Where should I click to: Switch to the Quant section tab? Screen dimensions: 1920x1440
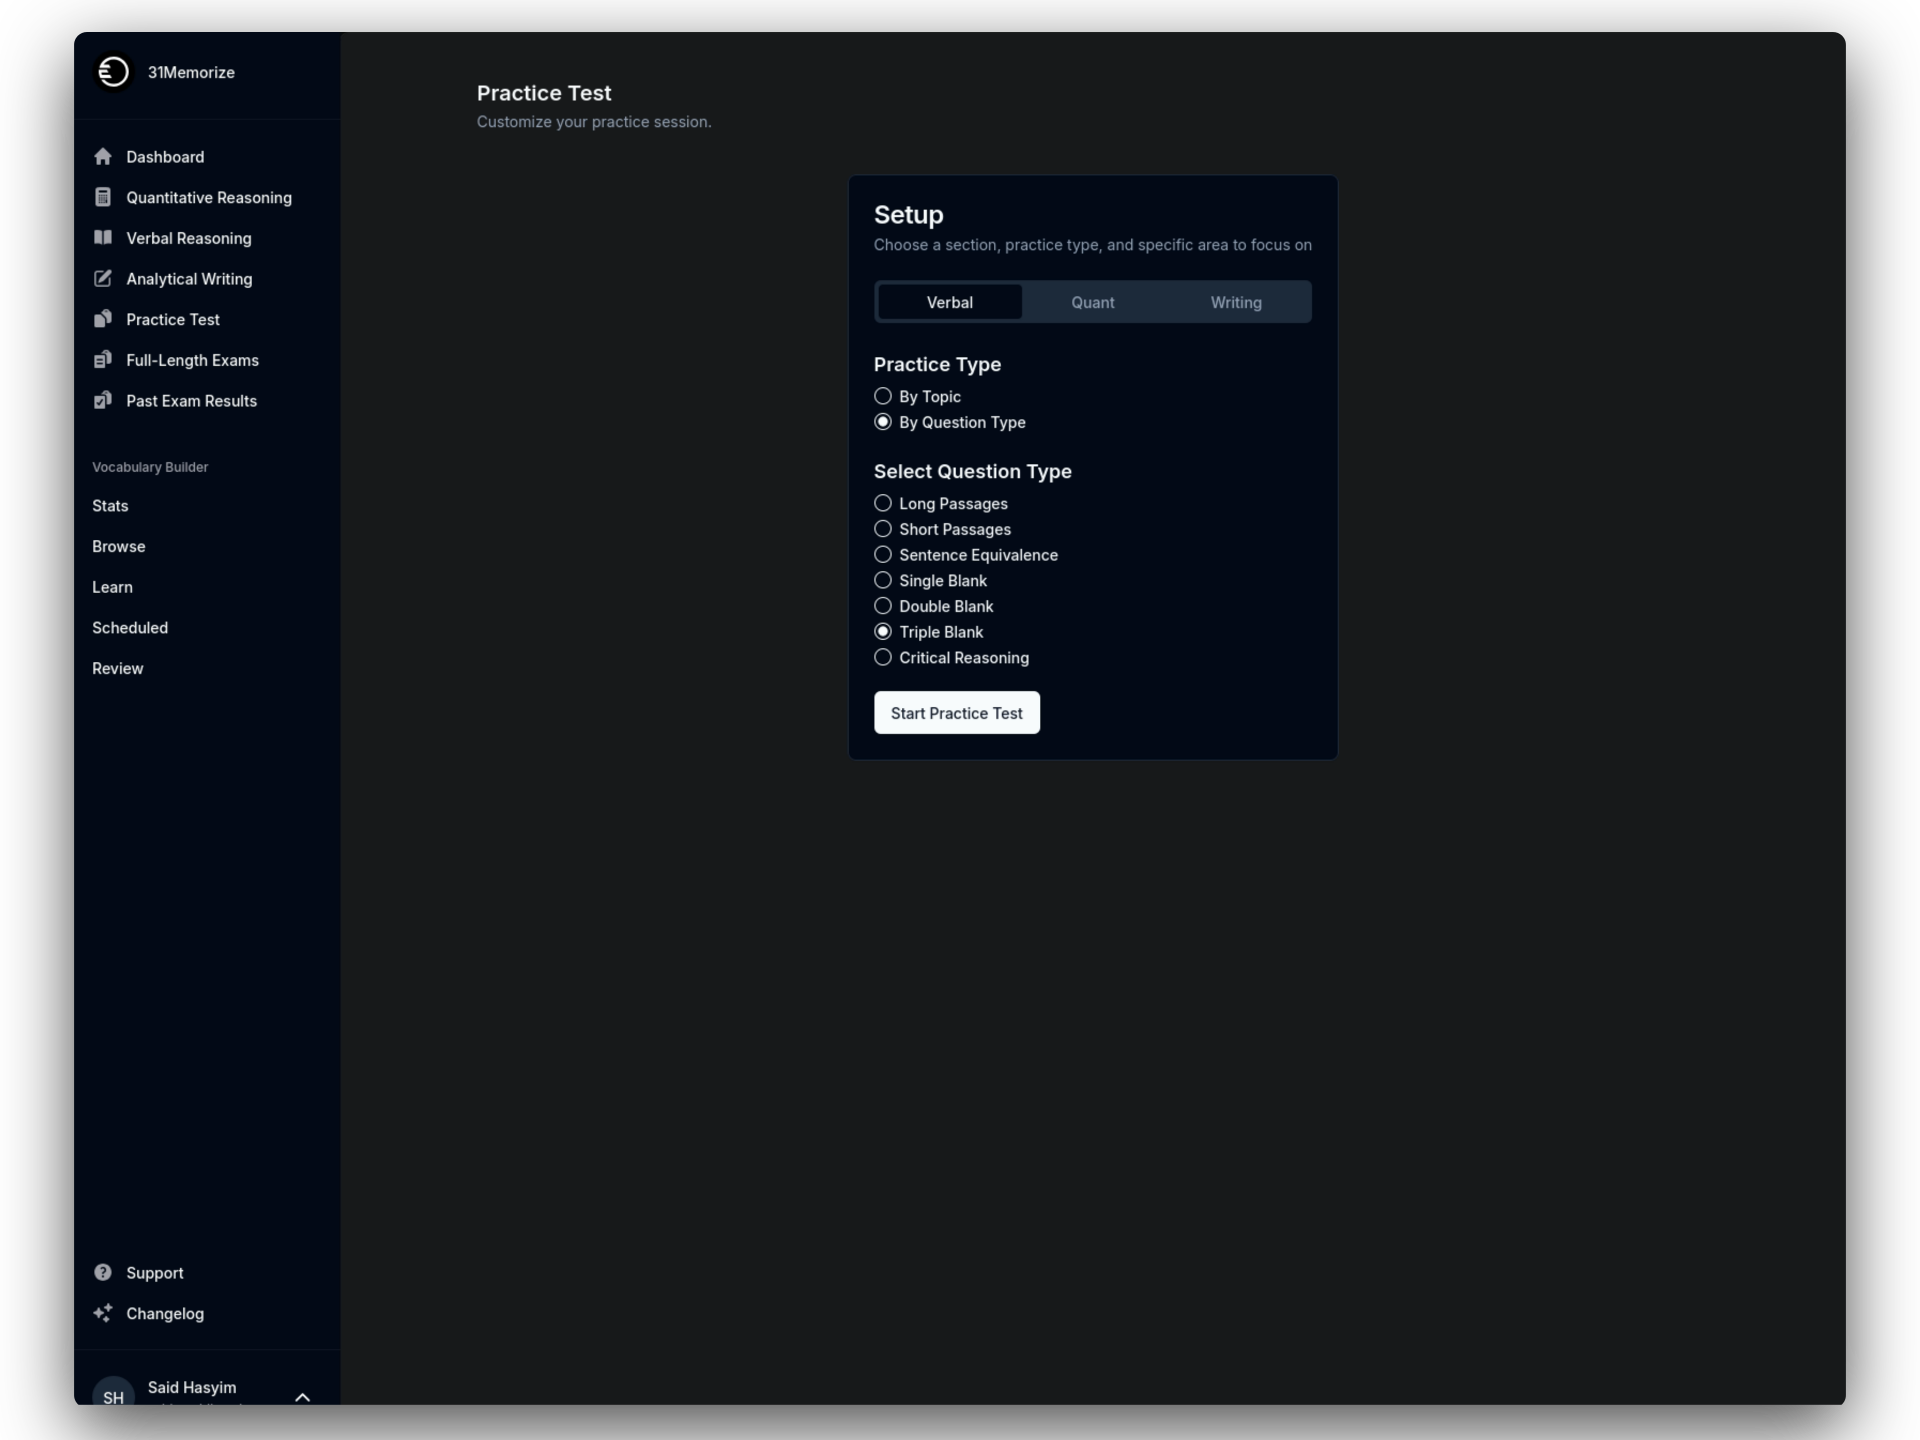click(1092, 302)
